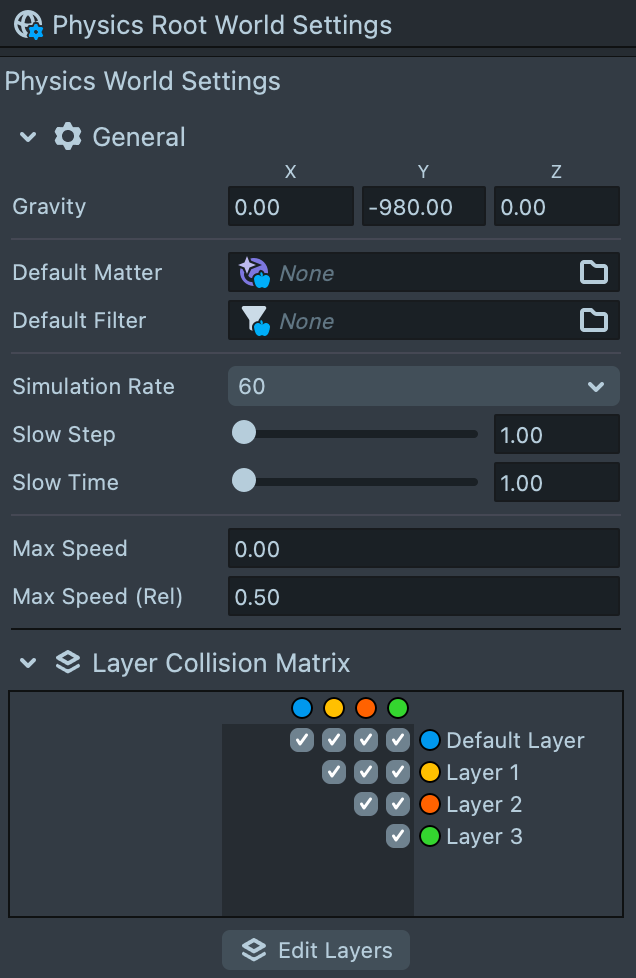Click the Layer 1 label
This screenshot has height=978, width=636.
point(483,773)
